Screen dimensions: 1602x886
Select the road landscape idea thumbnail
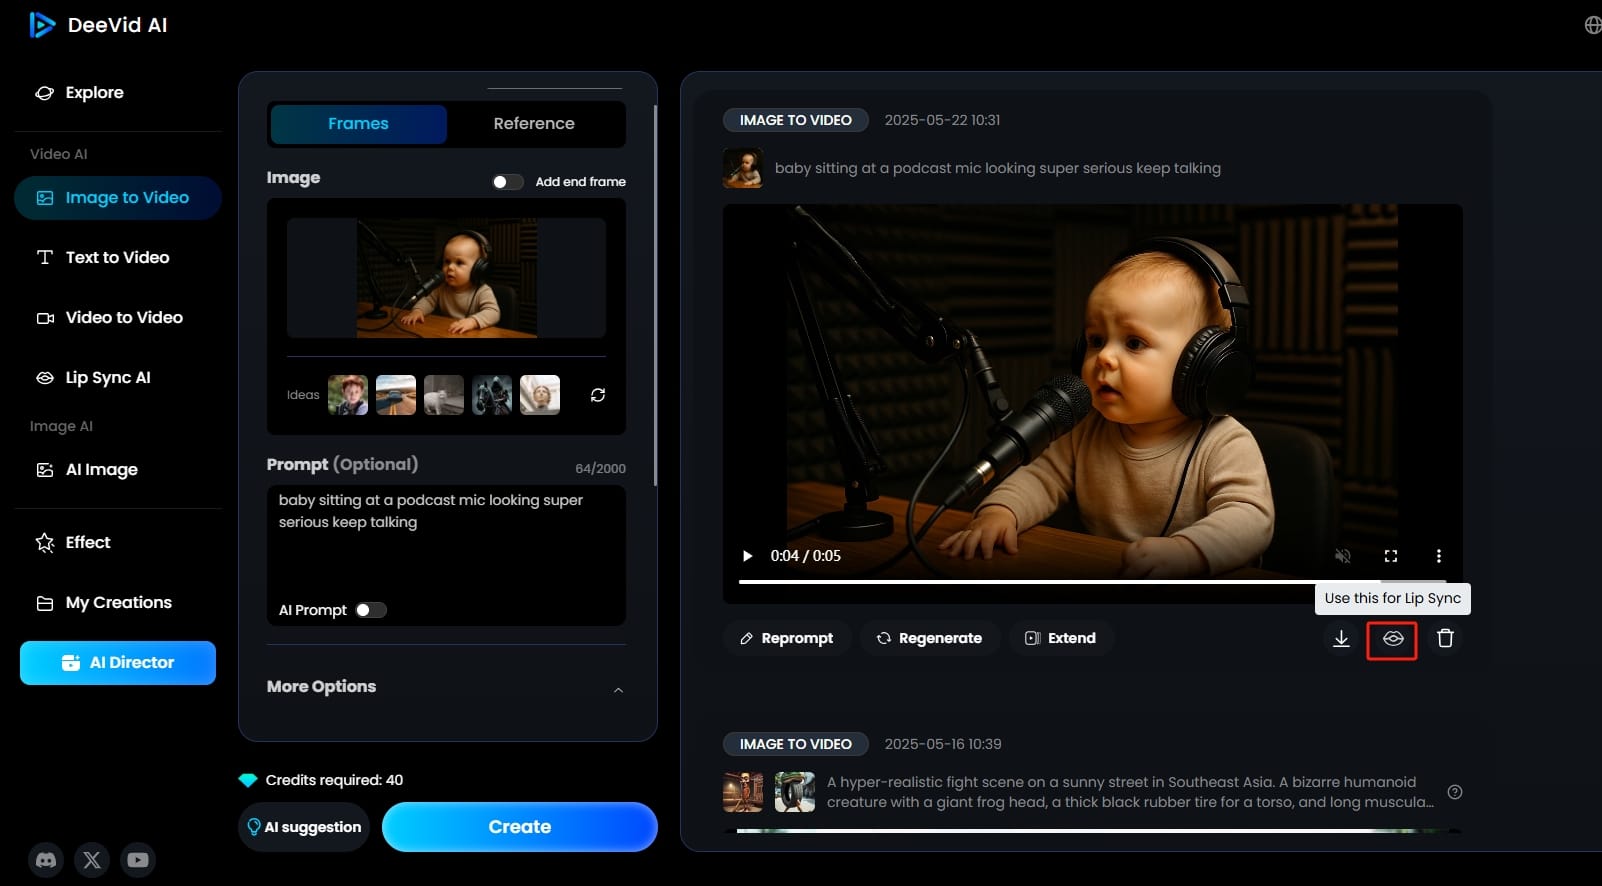pos(396,395)
